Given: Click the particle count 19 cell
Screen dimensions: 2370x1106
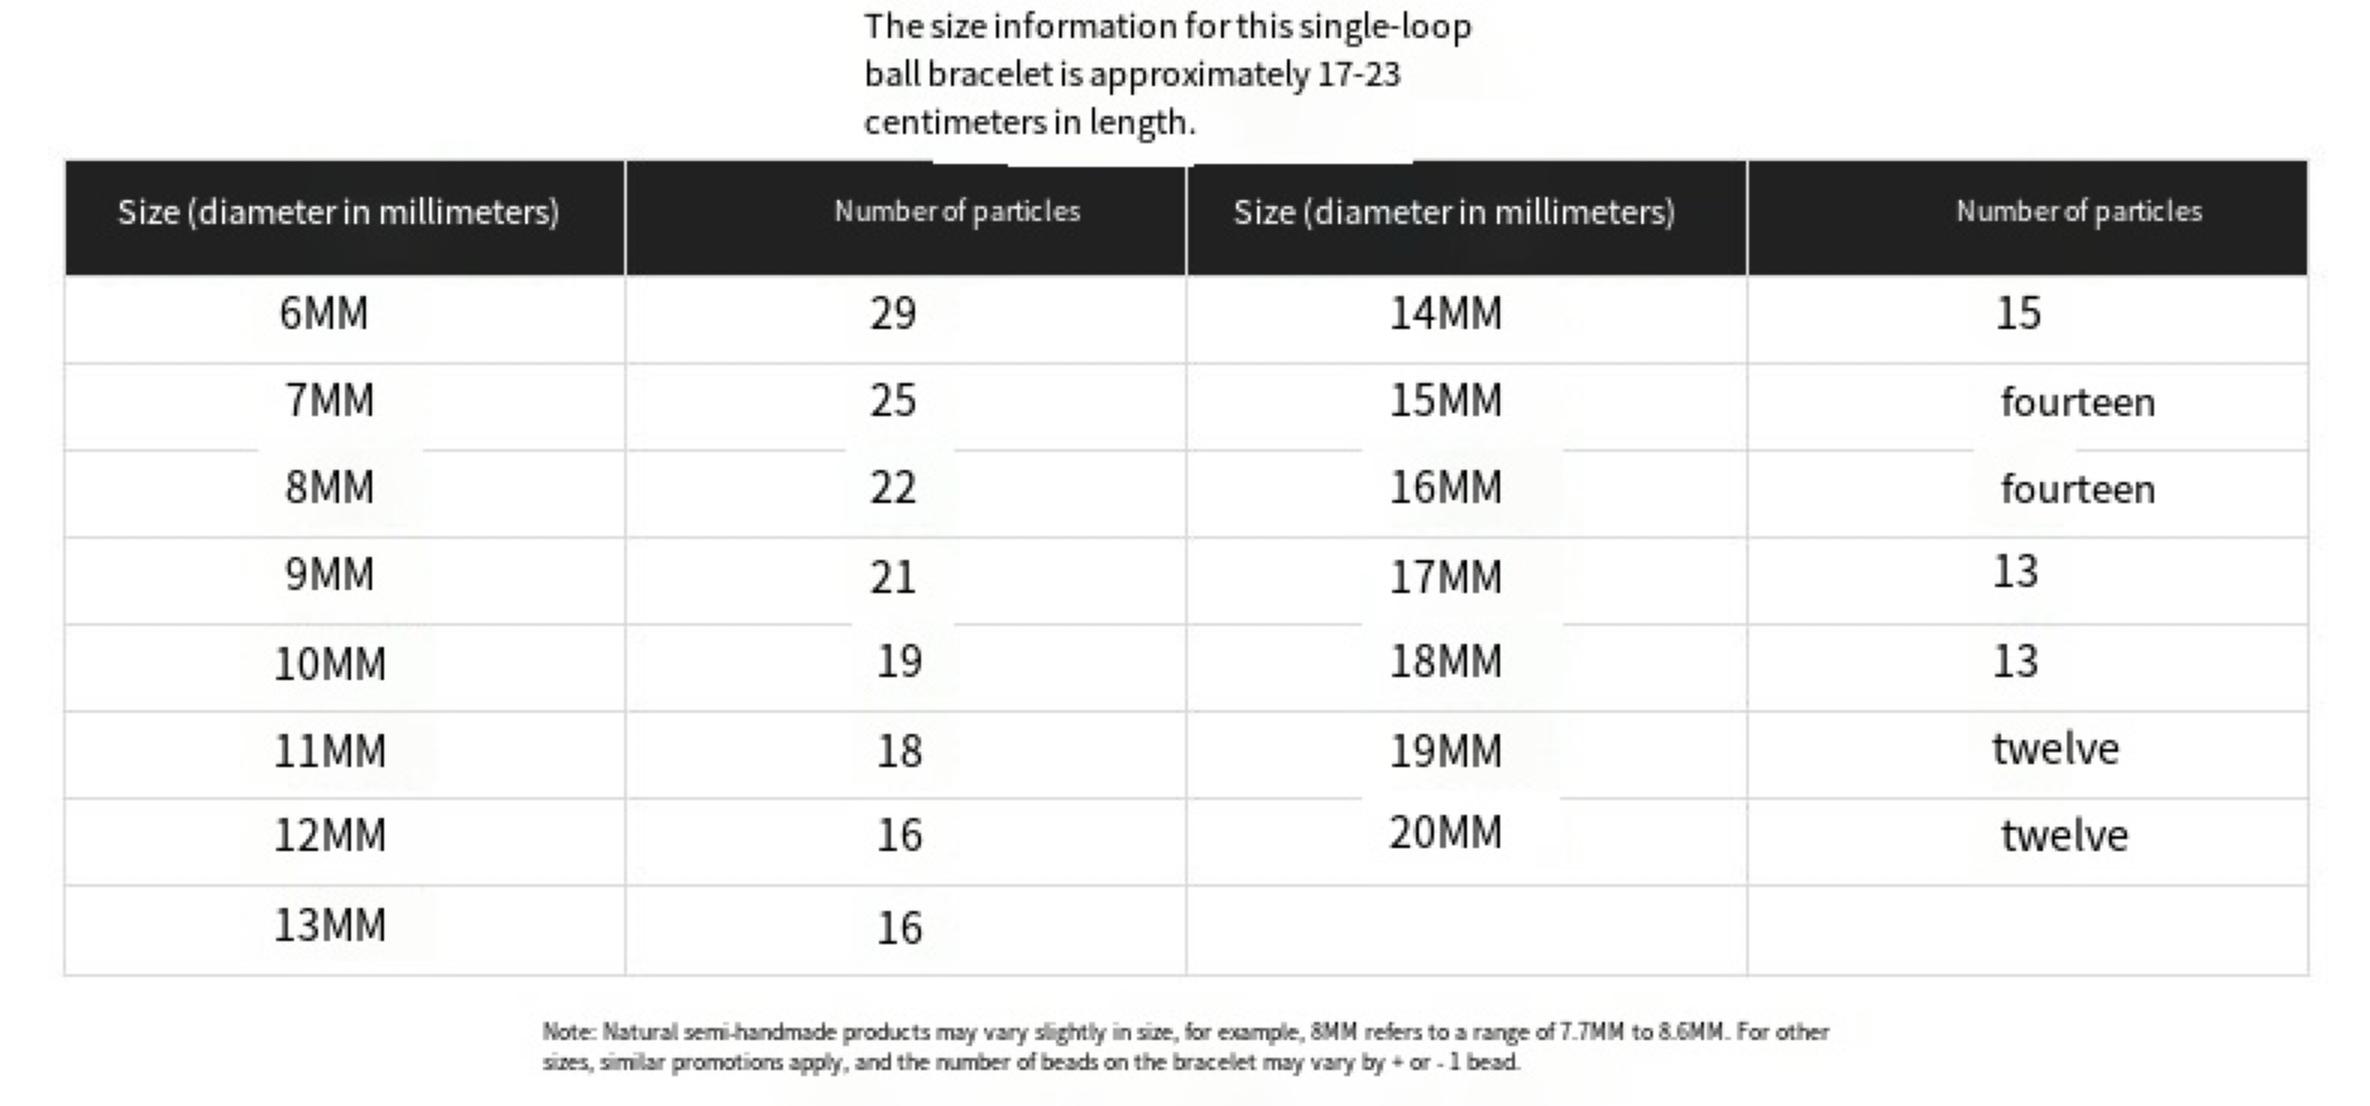Looking at the screenshot, I should (898, 662).
